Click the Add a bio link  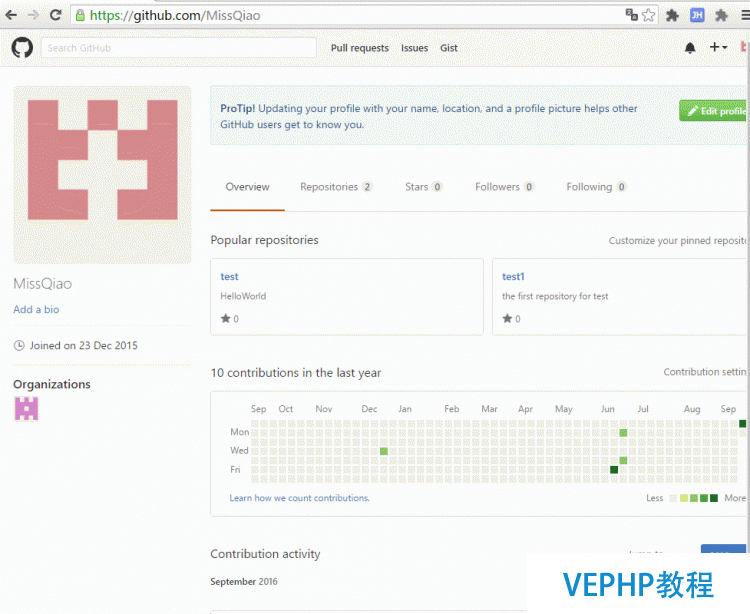pyautogui.click(x=36, y=309)
